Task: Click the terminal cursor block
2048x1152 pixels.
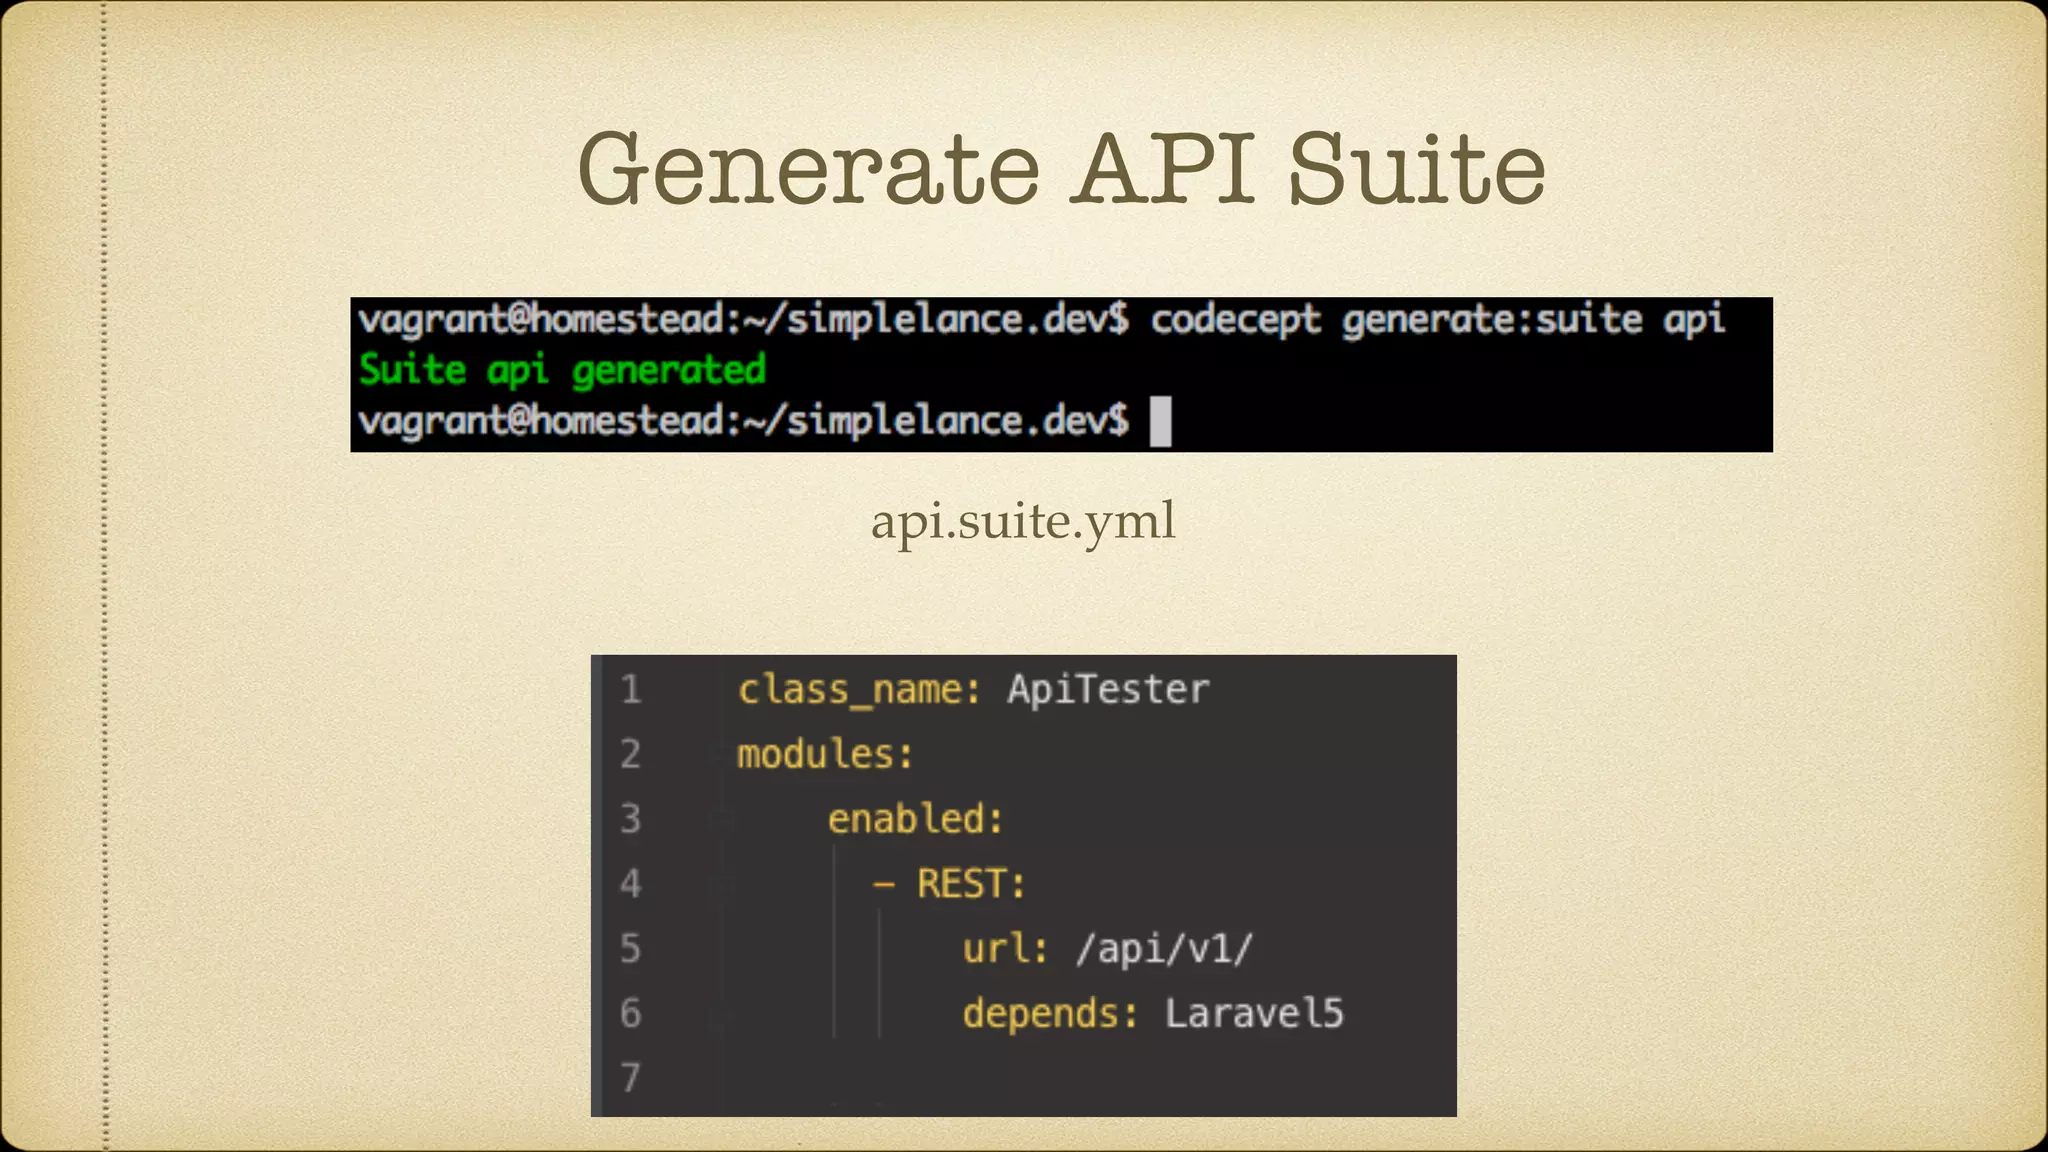Action: (x=1160, y=421)
